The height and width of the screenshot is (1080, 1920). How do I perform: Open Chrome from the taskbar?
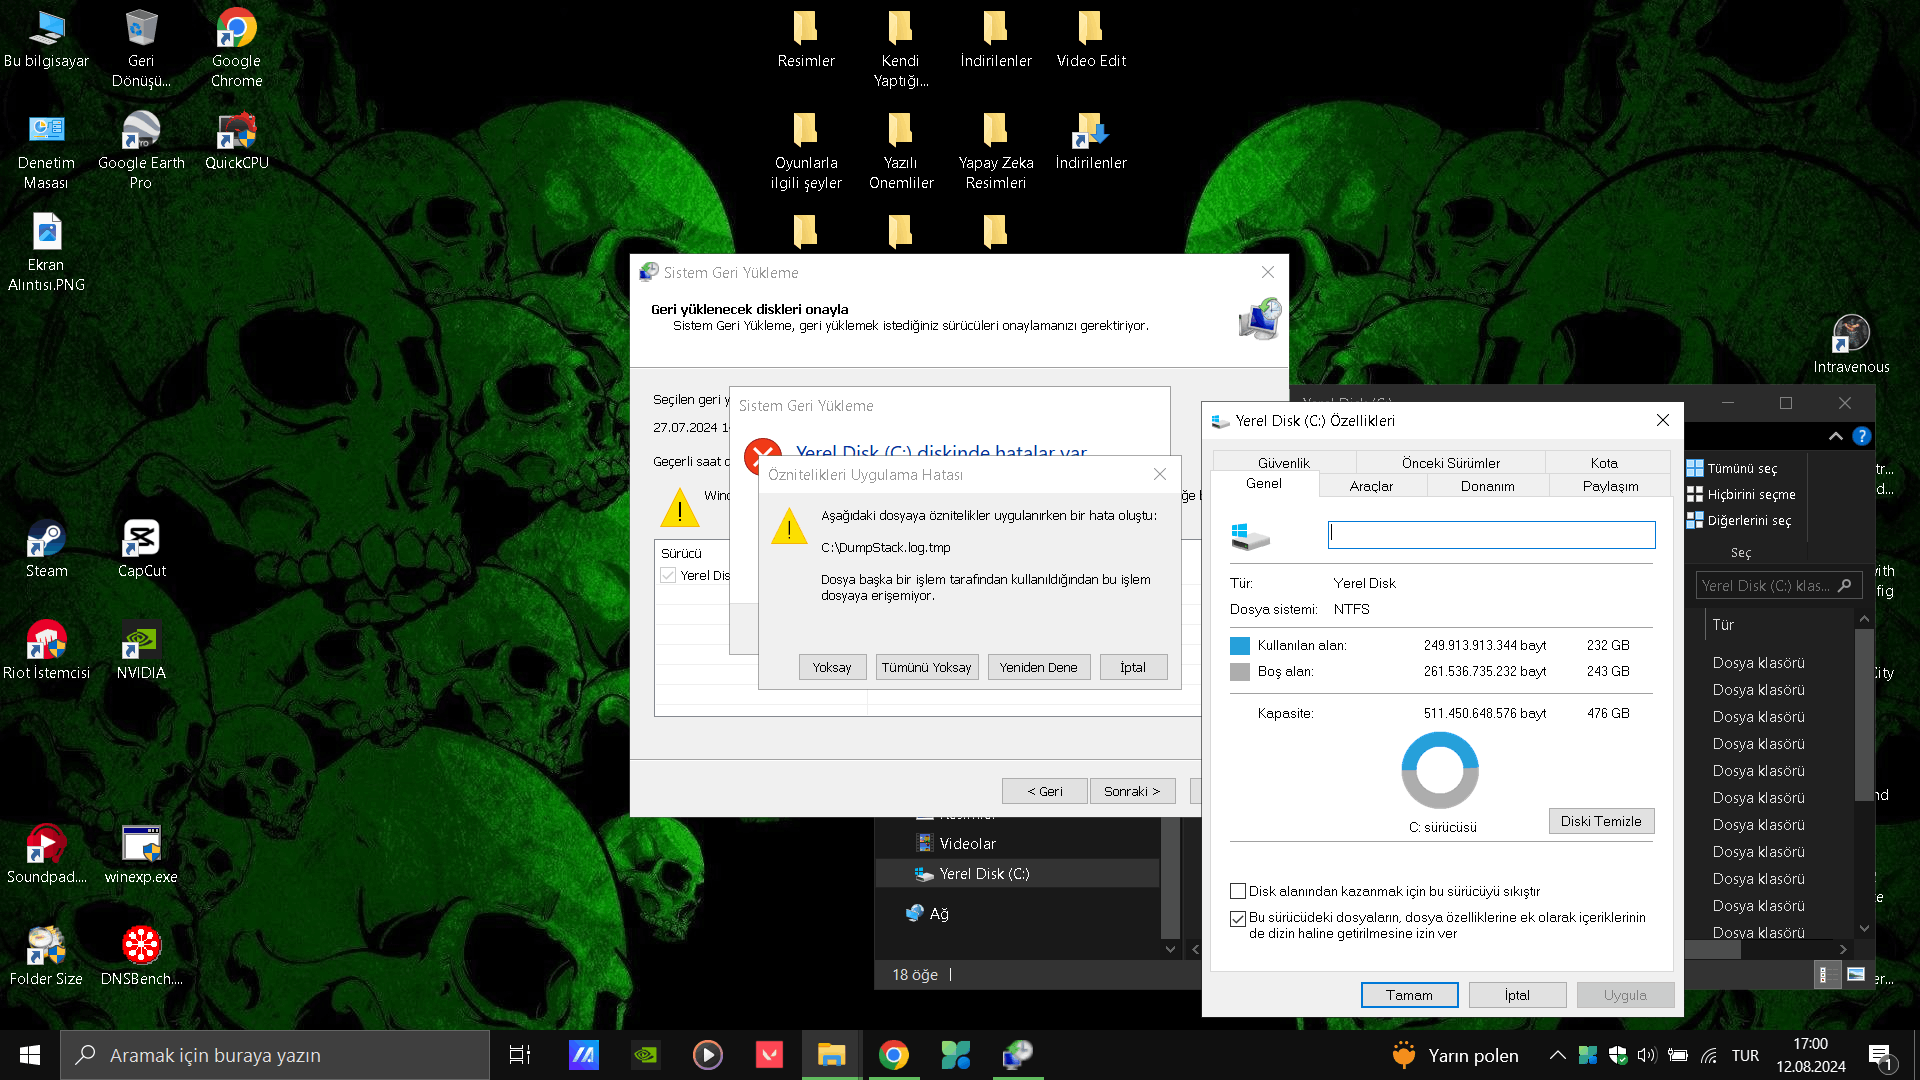pos(893,1054)
